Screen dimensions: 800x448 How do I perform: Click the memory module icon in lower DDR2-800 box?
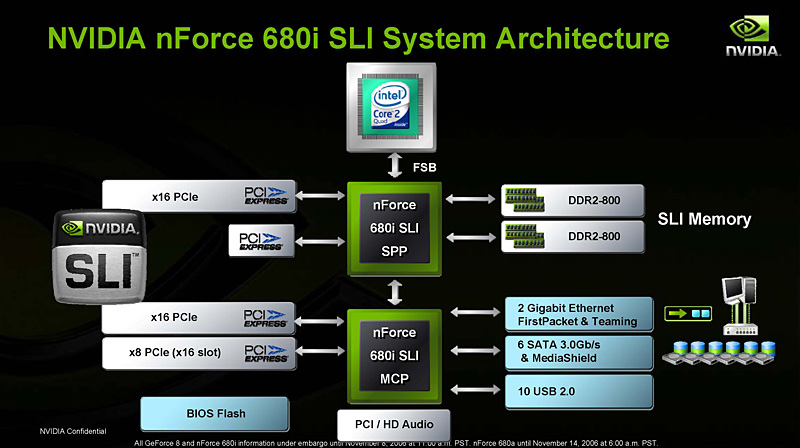[524, 236]
